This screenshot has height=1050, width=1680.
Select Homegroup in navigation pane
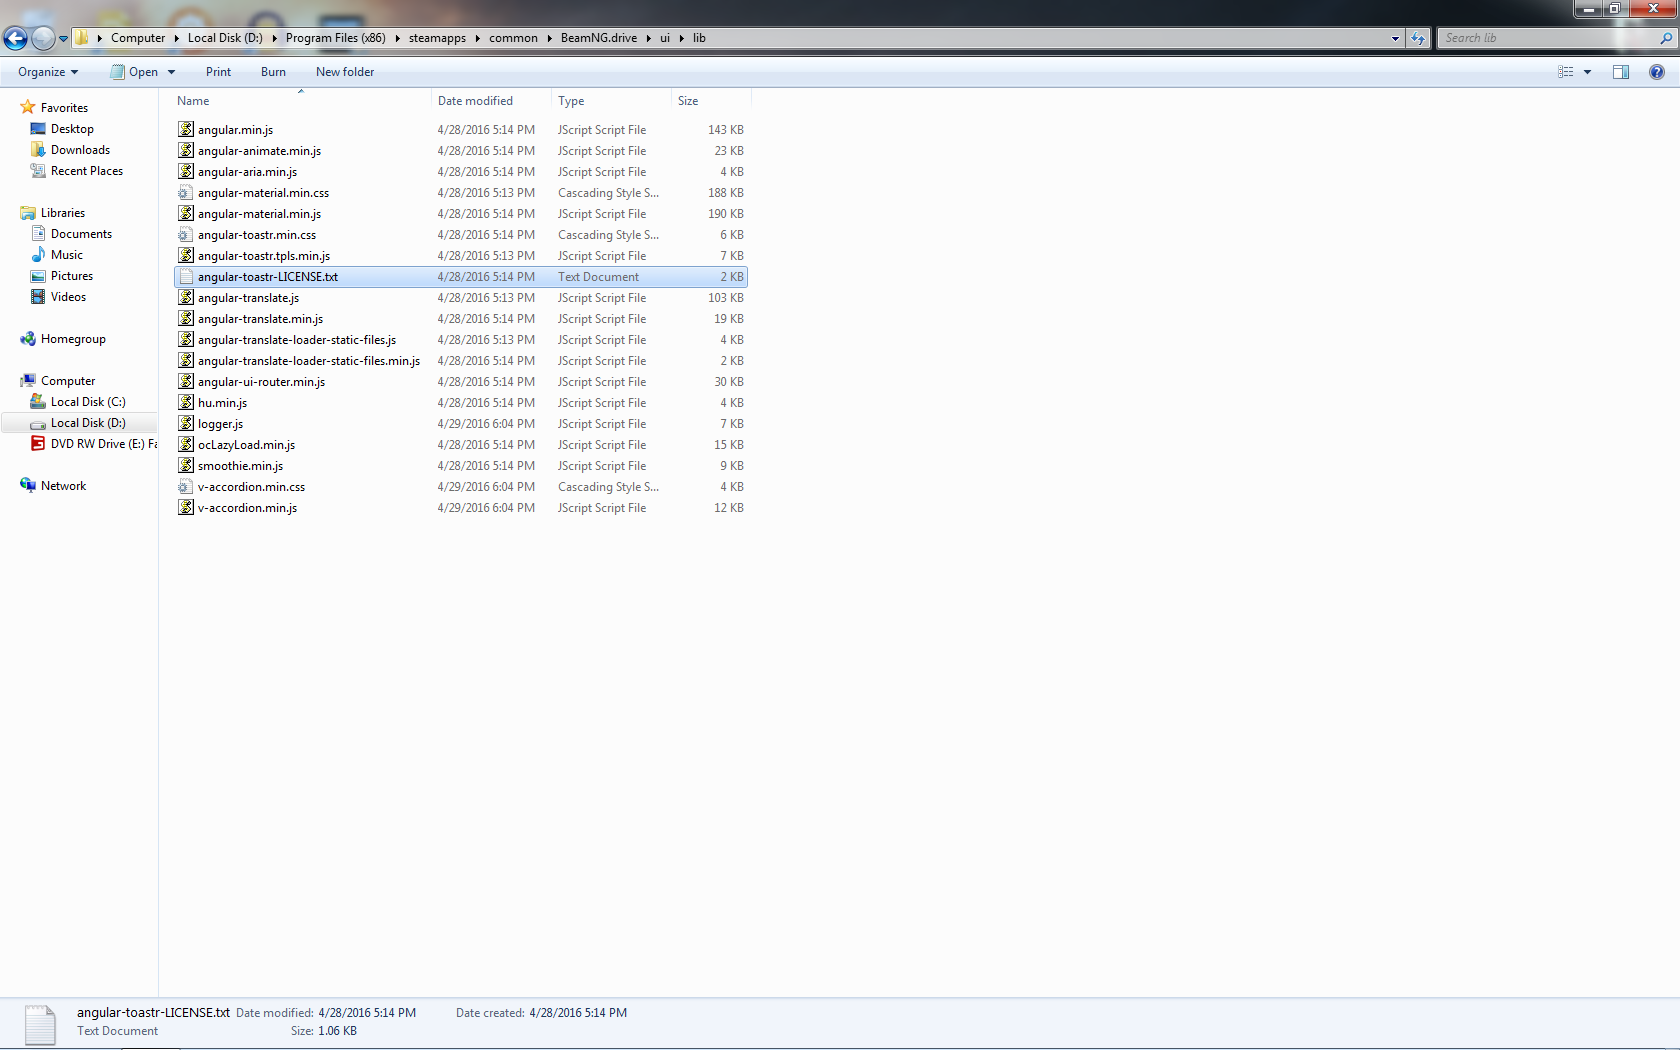coord(73,339)
